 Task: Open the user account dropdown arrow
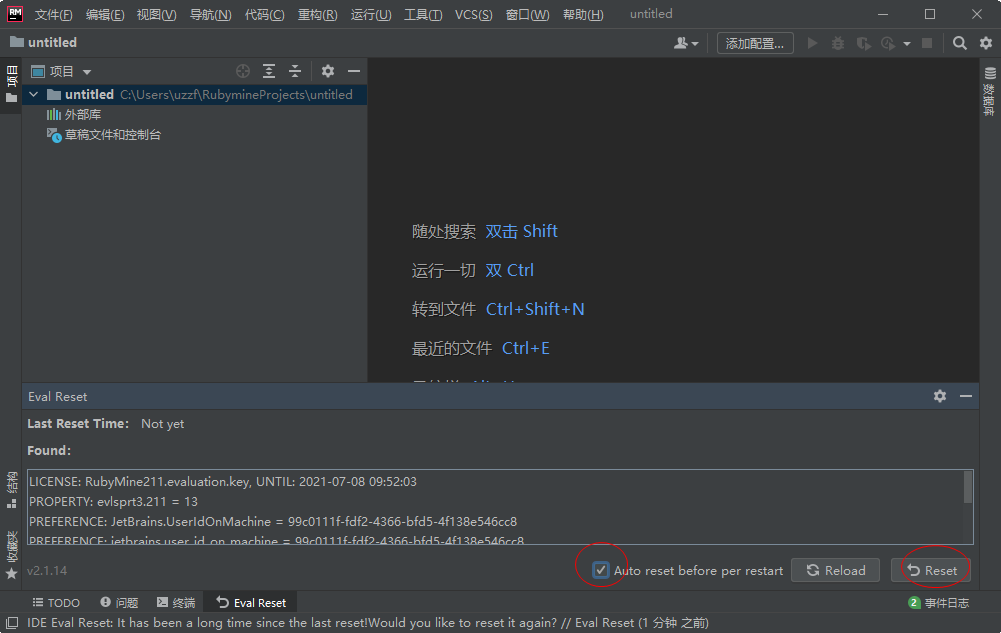[695, 43]
